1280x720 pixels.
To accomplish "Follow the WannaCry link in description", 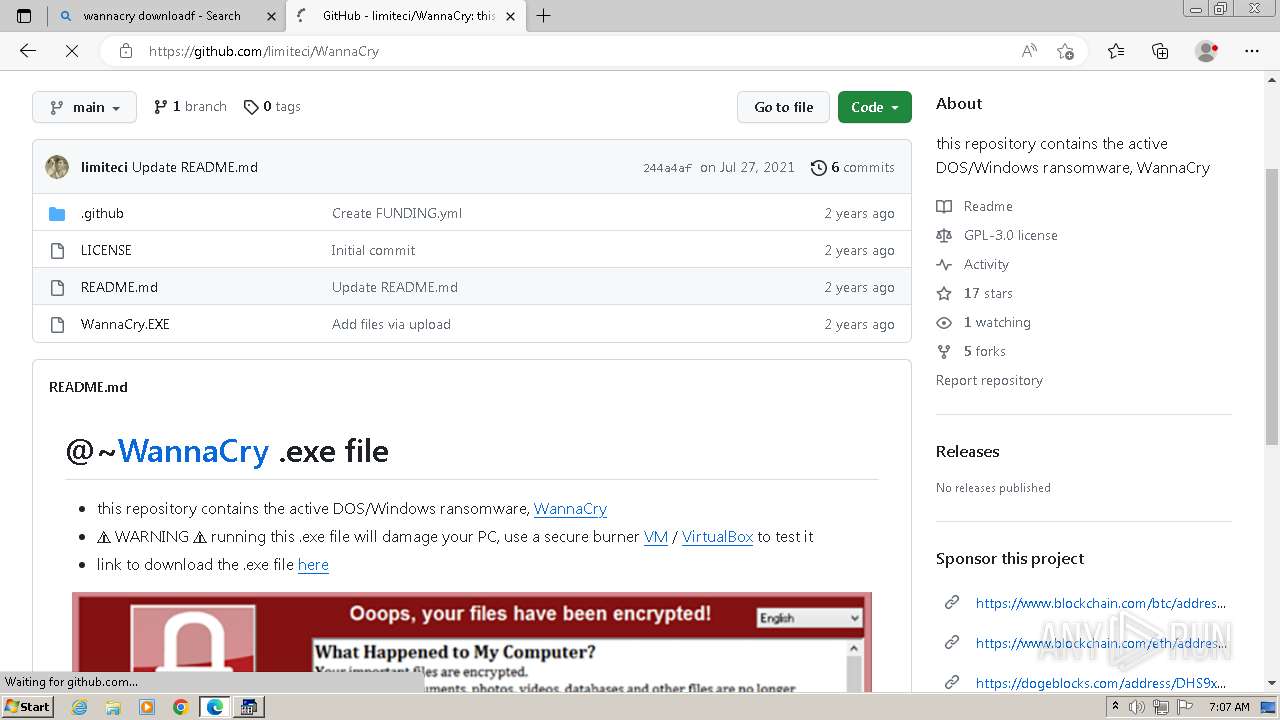I will point(570,508).
